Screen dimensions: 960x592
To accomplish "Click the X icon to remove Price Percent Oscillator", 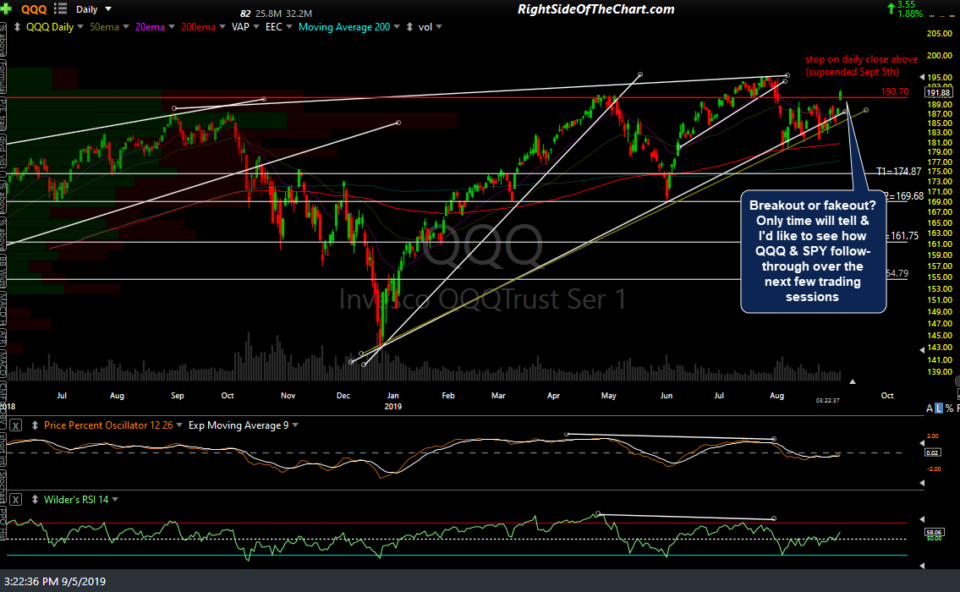I will tap(15, 425).
